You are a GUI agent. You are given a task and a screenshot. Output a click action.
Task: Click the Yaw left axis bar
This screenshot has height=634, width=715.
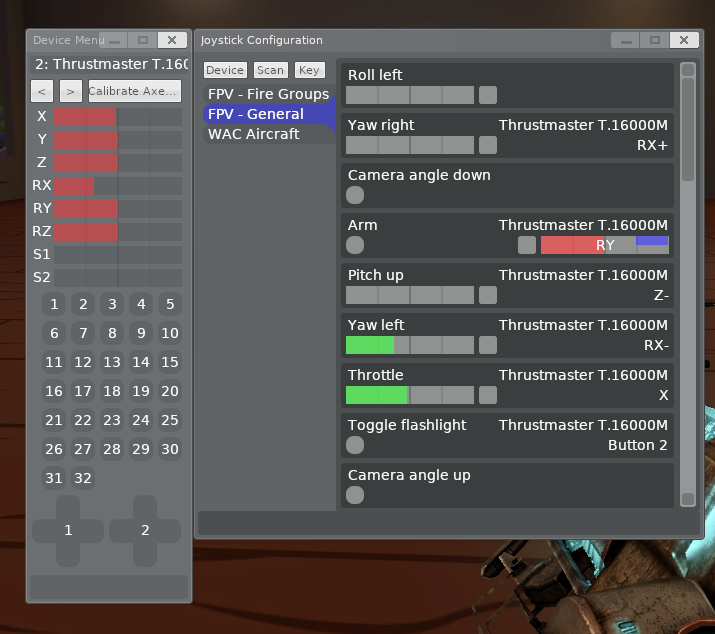tap(410, 345)
